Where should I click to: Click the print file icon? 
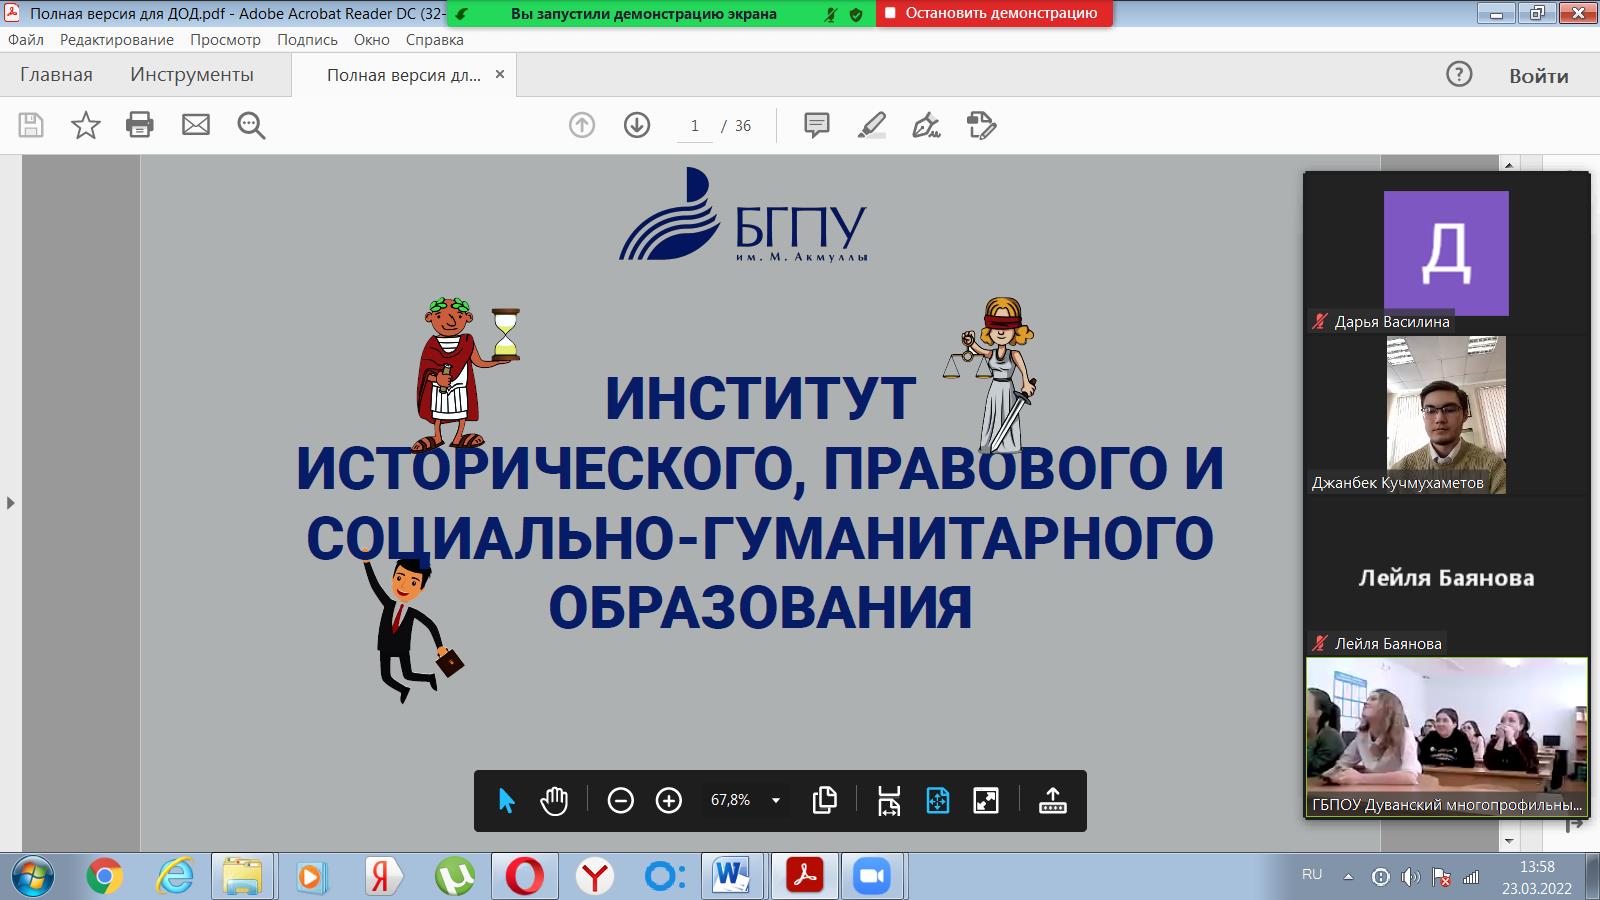(140, 125)
